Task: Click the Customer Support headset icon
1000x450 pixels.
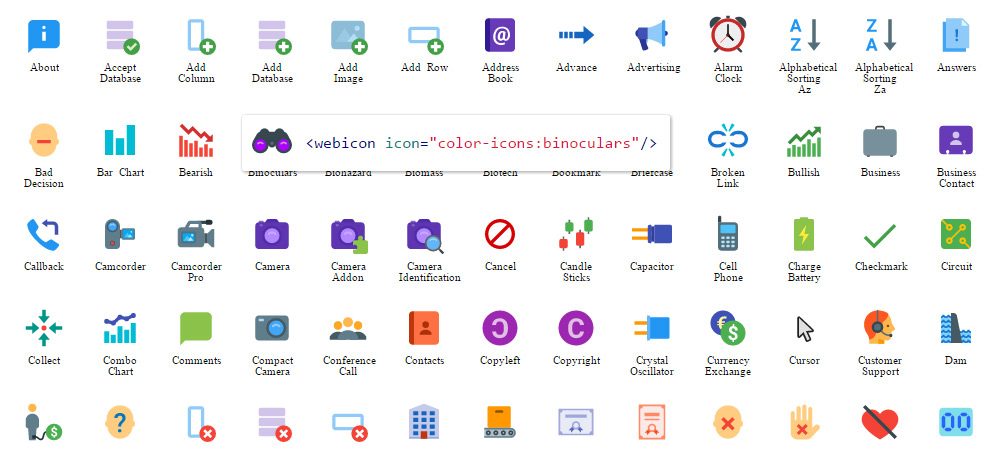Action: click(879, 328)
